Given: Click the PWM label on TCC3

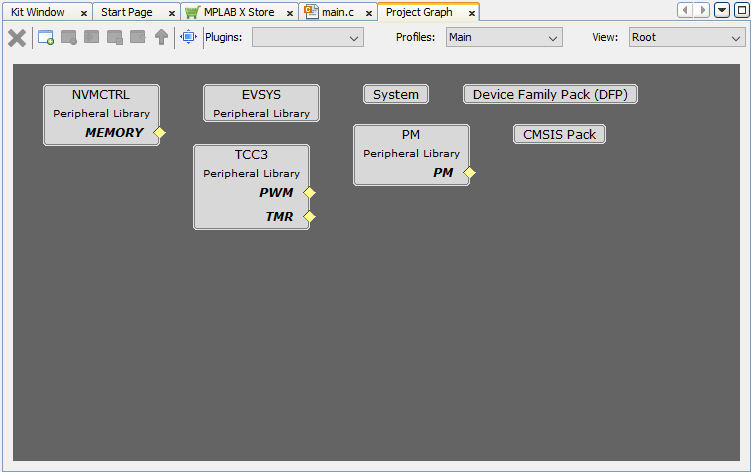Looking at the screenshot, I should (276, 193).
